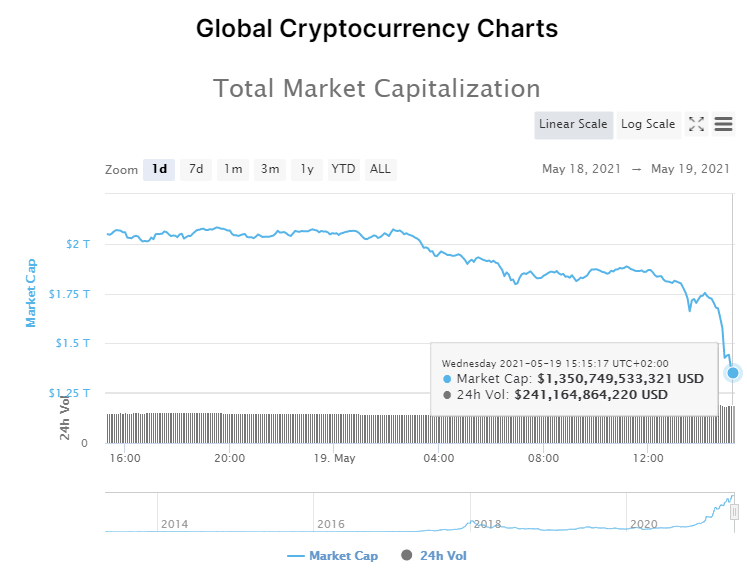Click the 24h volume bars area
The height and width of the screenshot is (574, 747).
(400, 428)
